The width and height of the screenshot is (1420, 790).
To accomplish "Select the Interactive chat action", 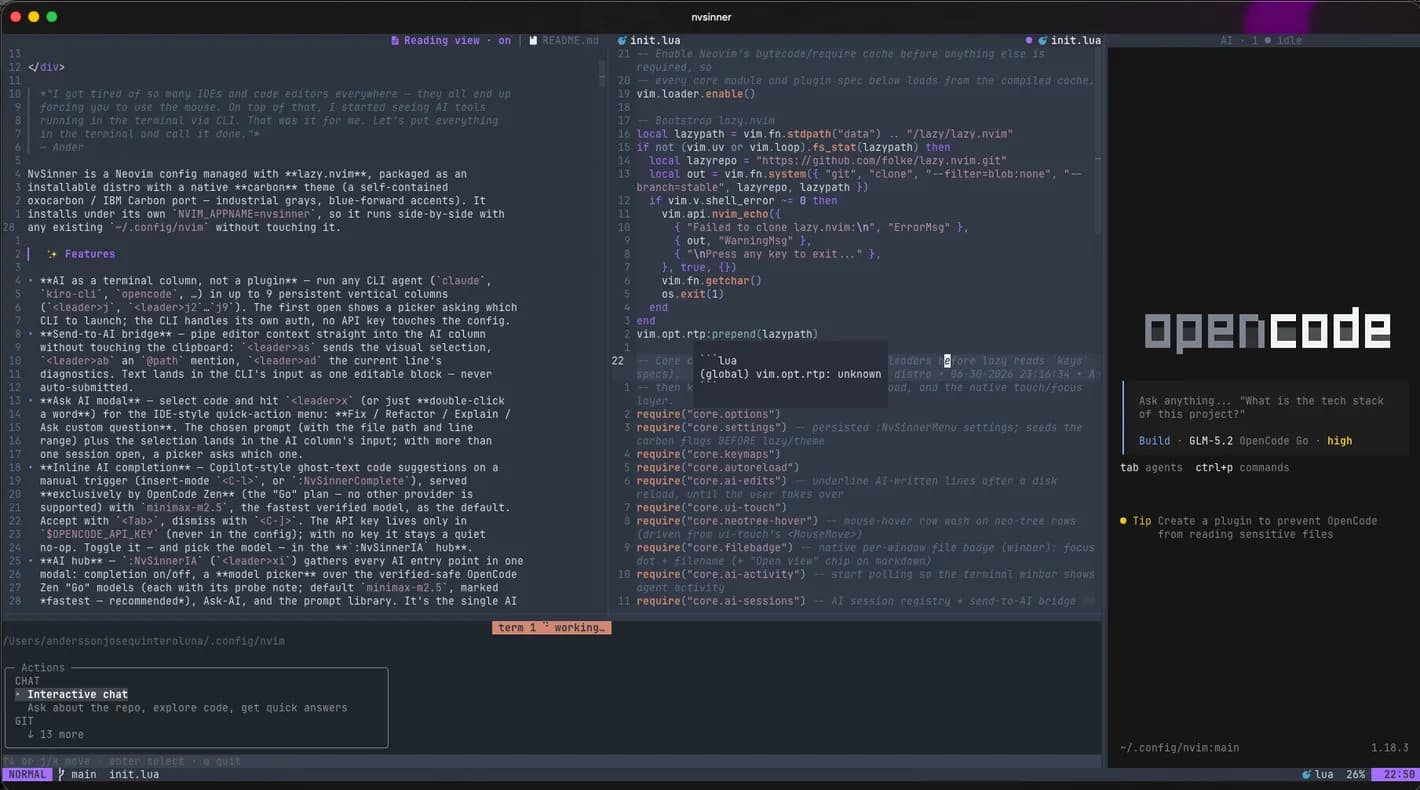I will (x=78, y=694).
